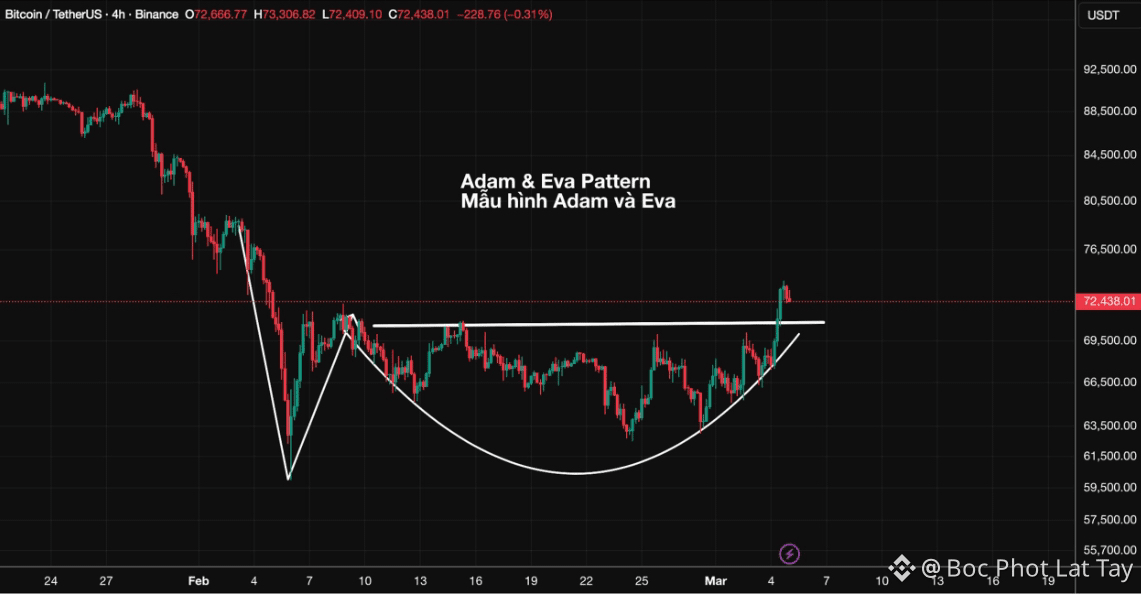1141x594 pixels.
Task: Click the 61,500.00 price axis label
Action: 1110,456
